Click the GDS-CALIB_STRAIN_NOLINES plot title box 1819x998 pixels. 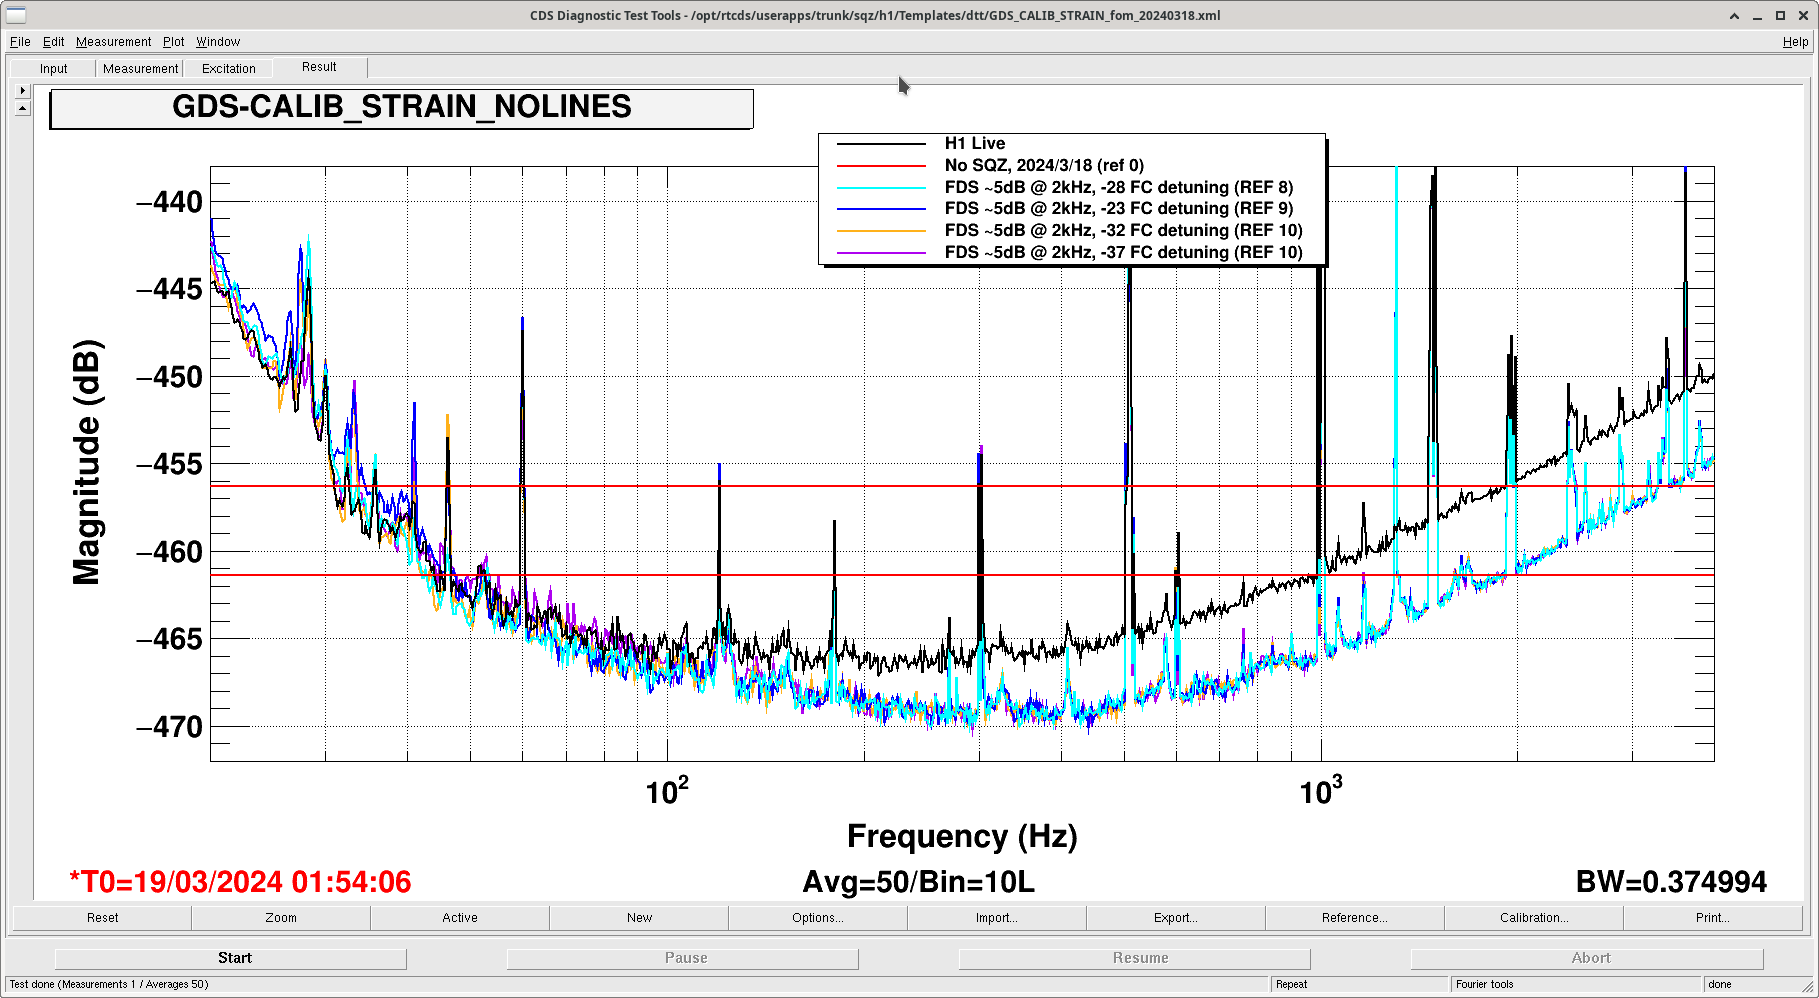pos(401,108)
